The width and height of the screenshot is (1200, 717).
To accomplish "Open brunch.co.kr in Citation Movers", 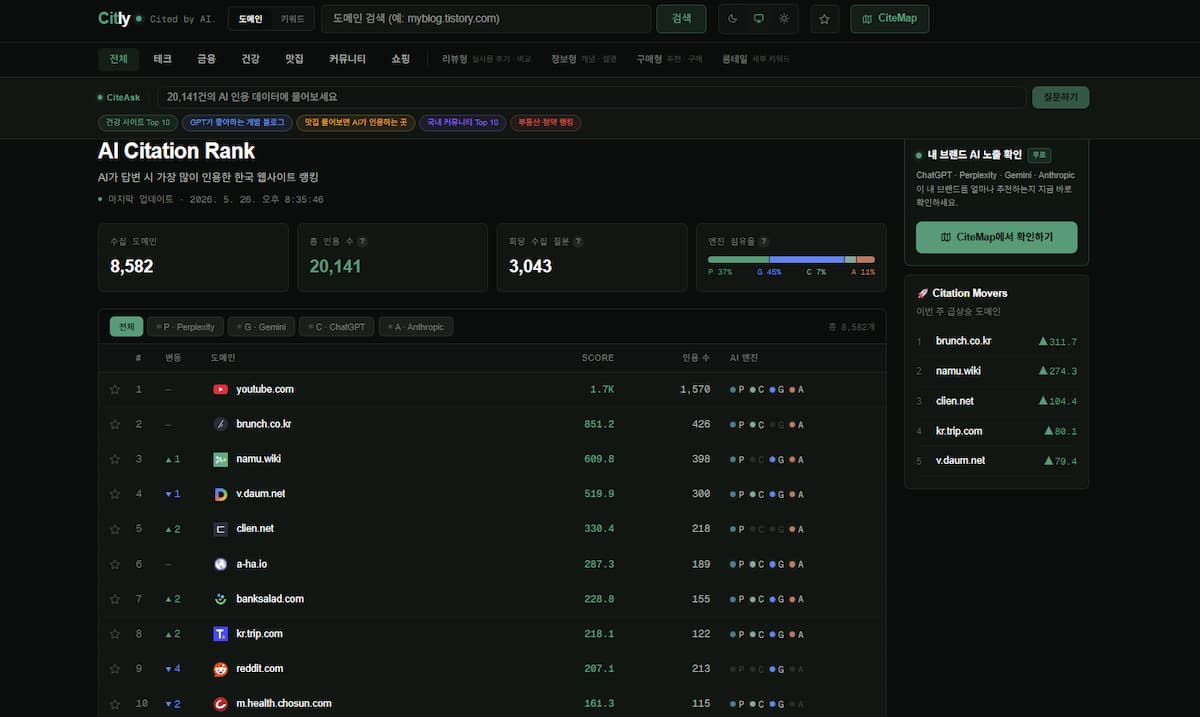I will click(963, 341).
